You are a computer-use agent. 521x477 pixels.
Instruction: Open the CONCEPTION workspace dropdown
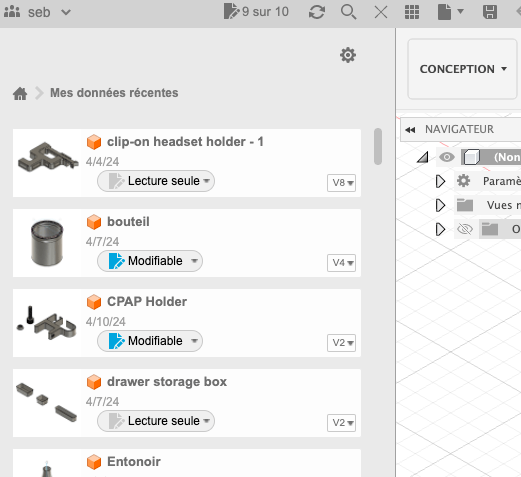click(462, 69)
